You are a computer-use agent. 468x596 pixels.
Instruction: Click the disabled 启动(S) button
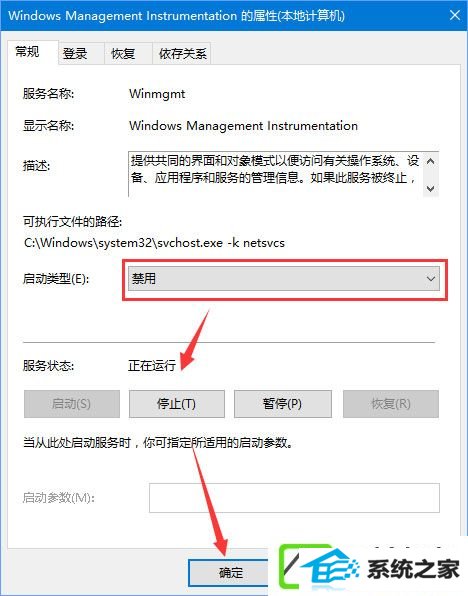click(72, 404)
